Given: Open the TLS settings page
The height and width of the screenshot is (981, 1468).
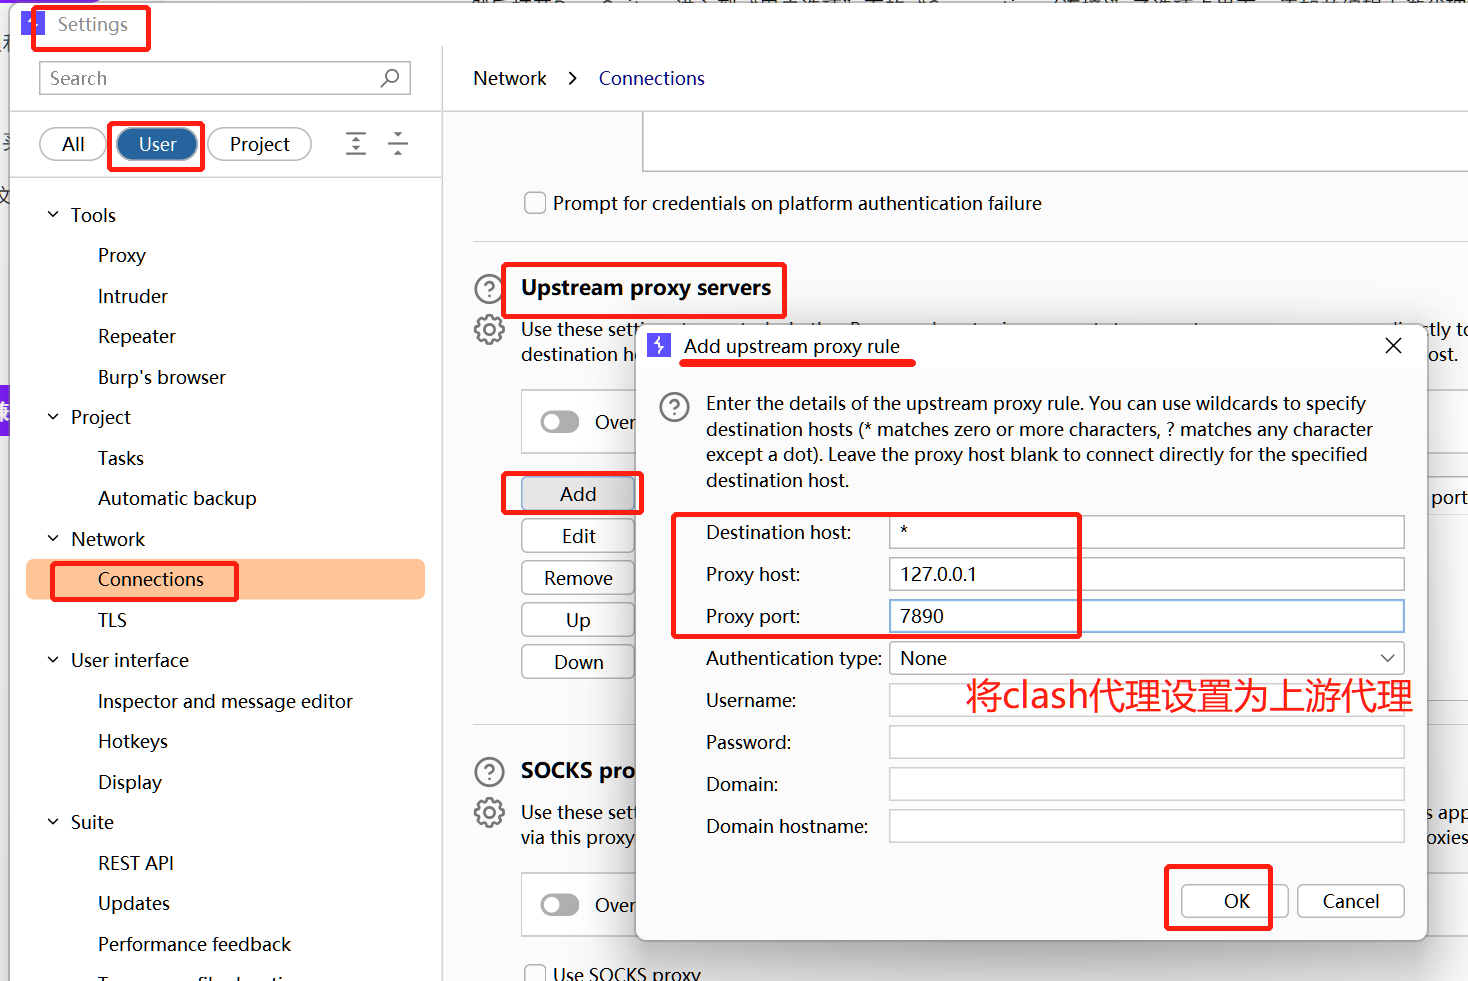Looking at the screenshot, I should (112, 620).
